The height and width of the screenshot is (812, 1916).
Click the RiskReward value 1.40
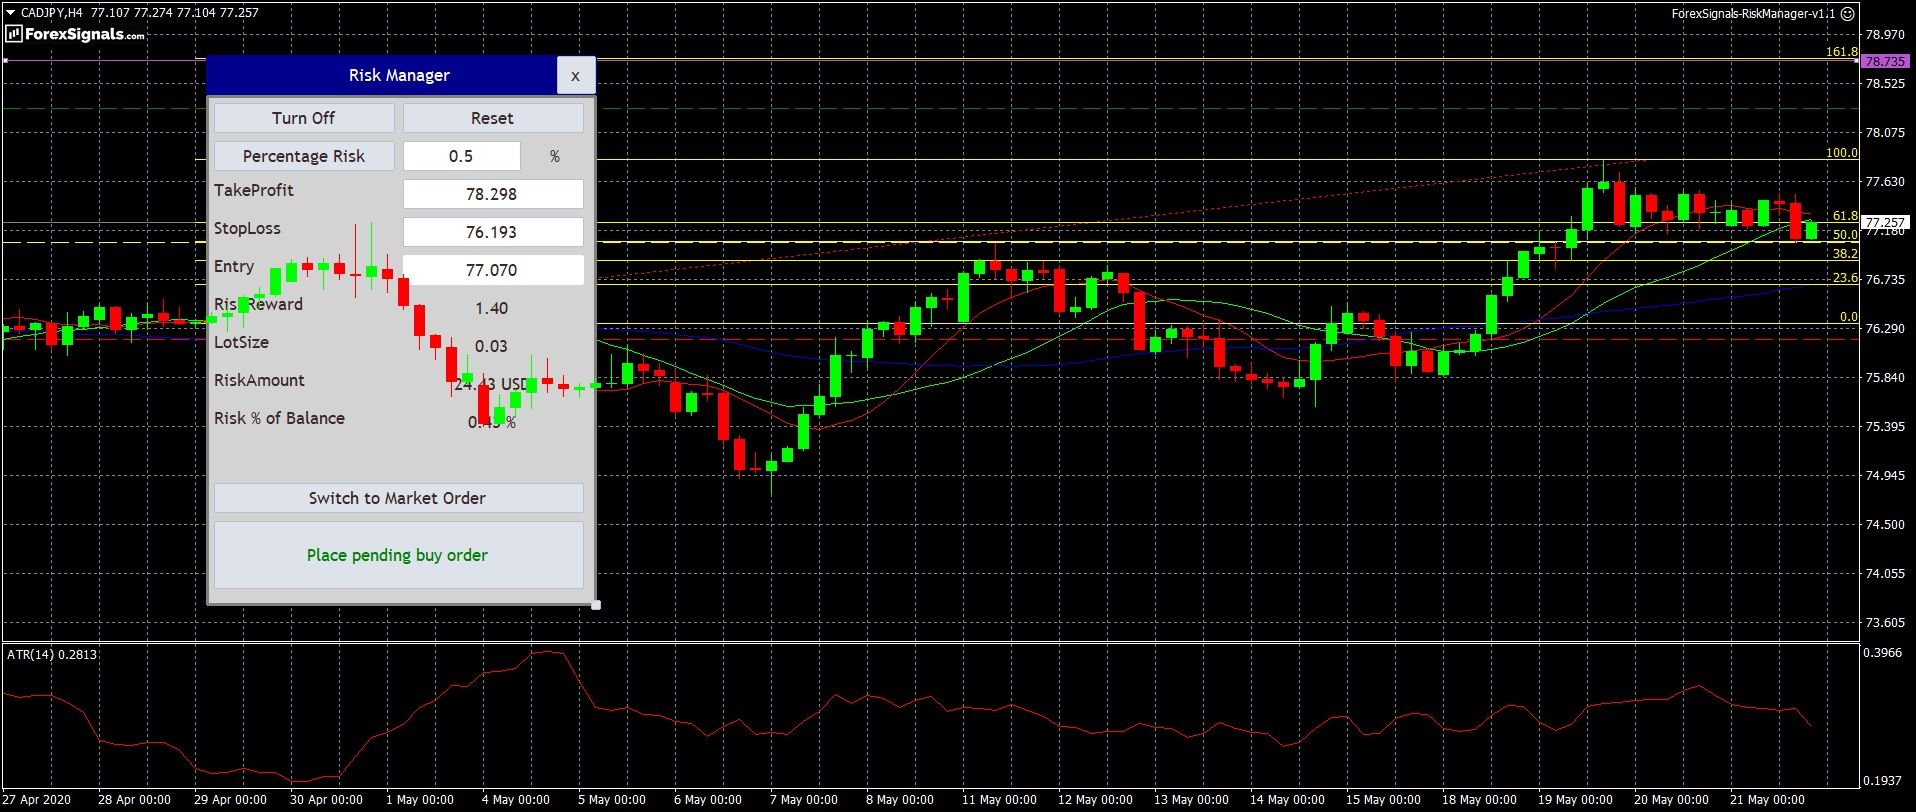point(492,308)
